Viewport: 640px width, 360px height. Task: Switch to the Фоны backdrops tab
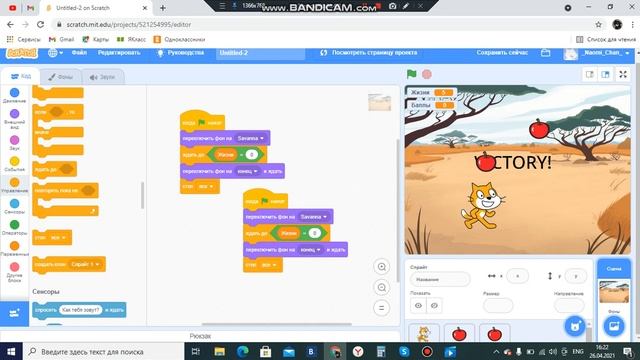point(60,77)
